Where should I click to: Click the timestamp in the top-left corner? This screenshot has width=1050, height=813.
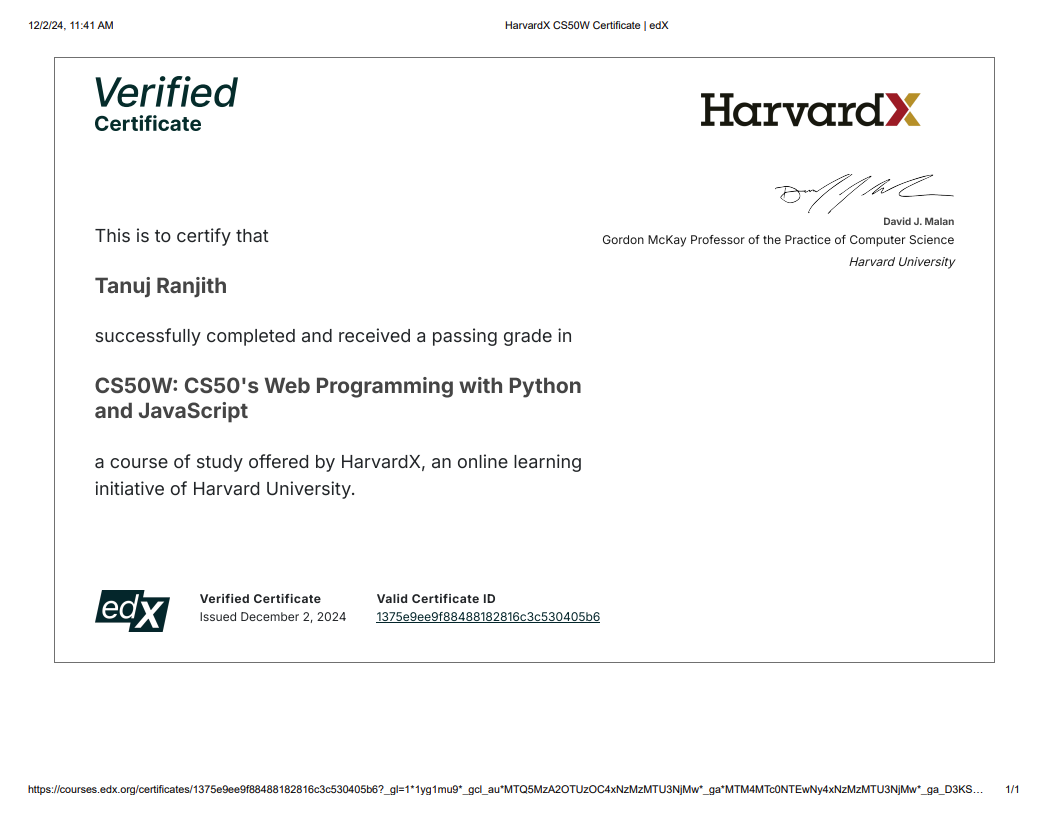point(70,25)
